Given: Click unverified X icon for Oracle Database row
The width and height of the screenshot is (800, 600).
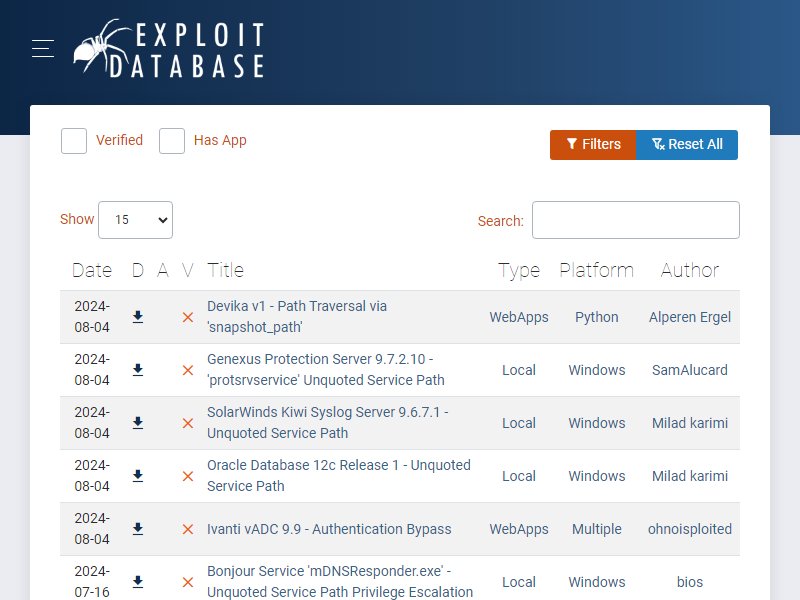Looking at the screenshot, I should coord(188,477).
